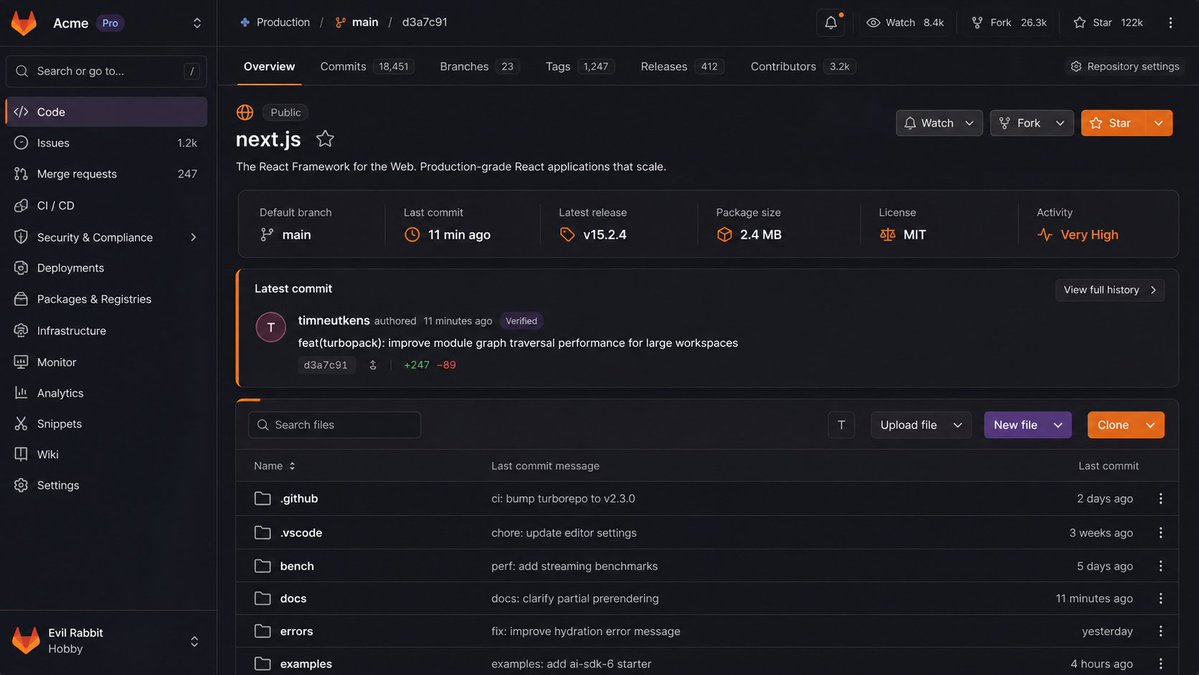
Task: Open Repository settings
Action: point(1124,67)
